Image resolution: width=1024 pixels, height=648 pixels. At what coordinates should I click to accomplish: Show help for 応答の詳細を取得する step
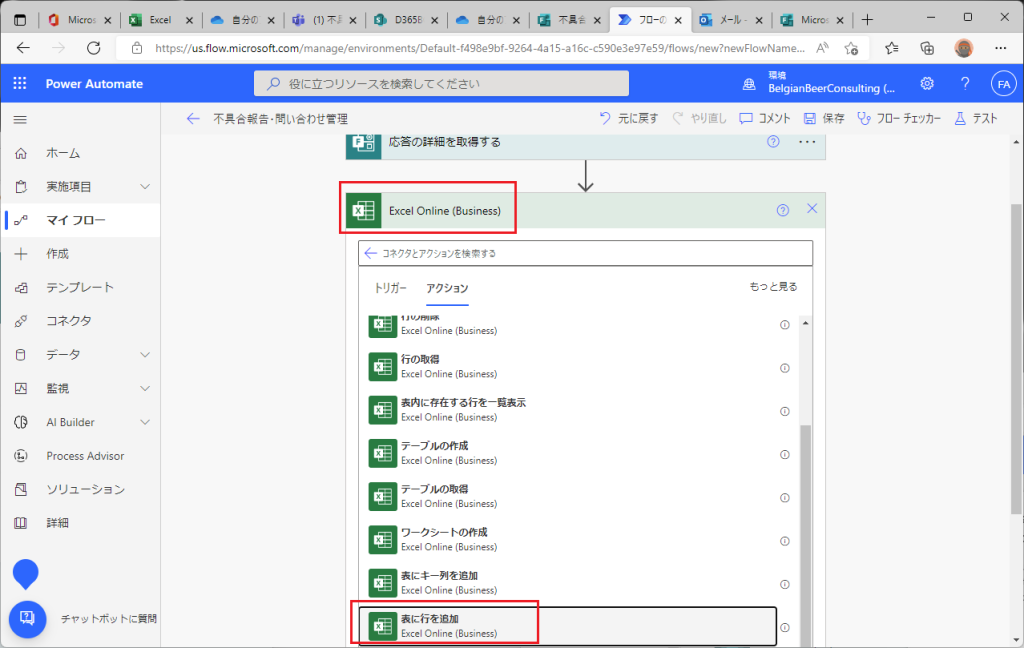(x=773, y=142)
